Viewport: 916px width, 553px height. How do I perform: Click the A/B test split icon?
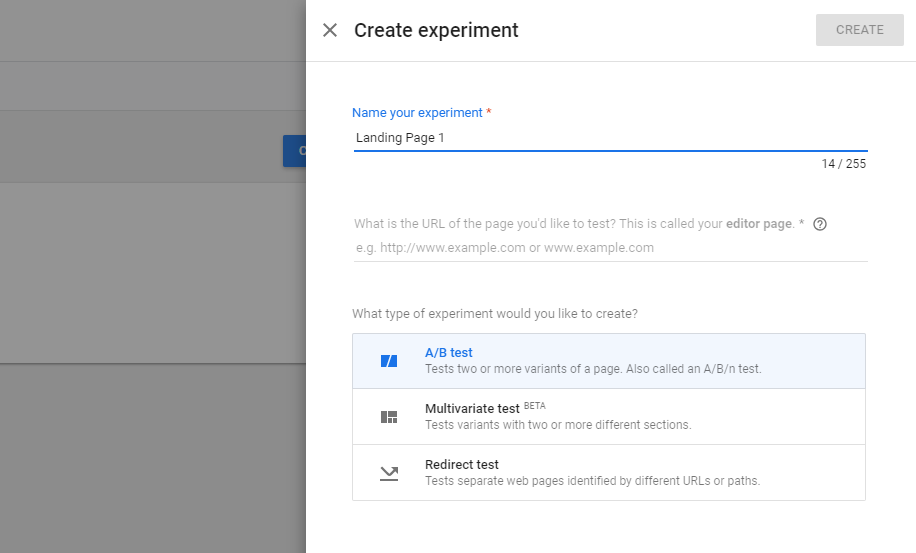pyautogui.click(x=389, y=361)
